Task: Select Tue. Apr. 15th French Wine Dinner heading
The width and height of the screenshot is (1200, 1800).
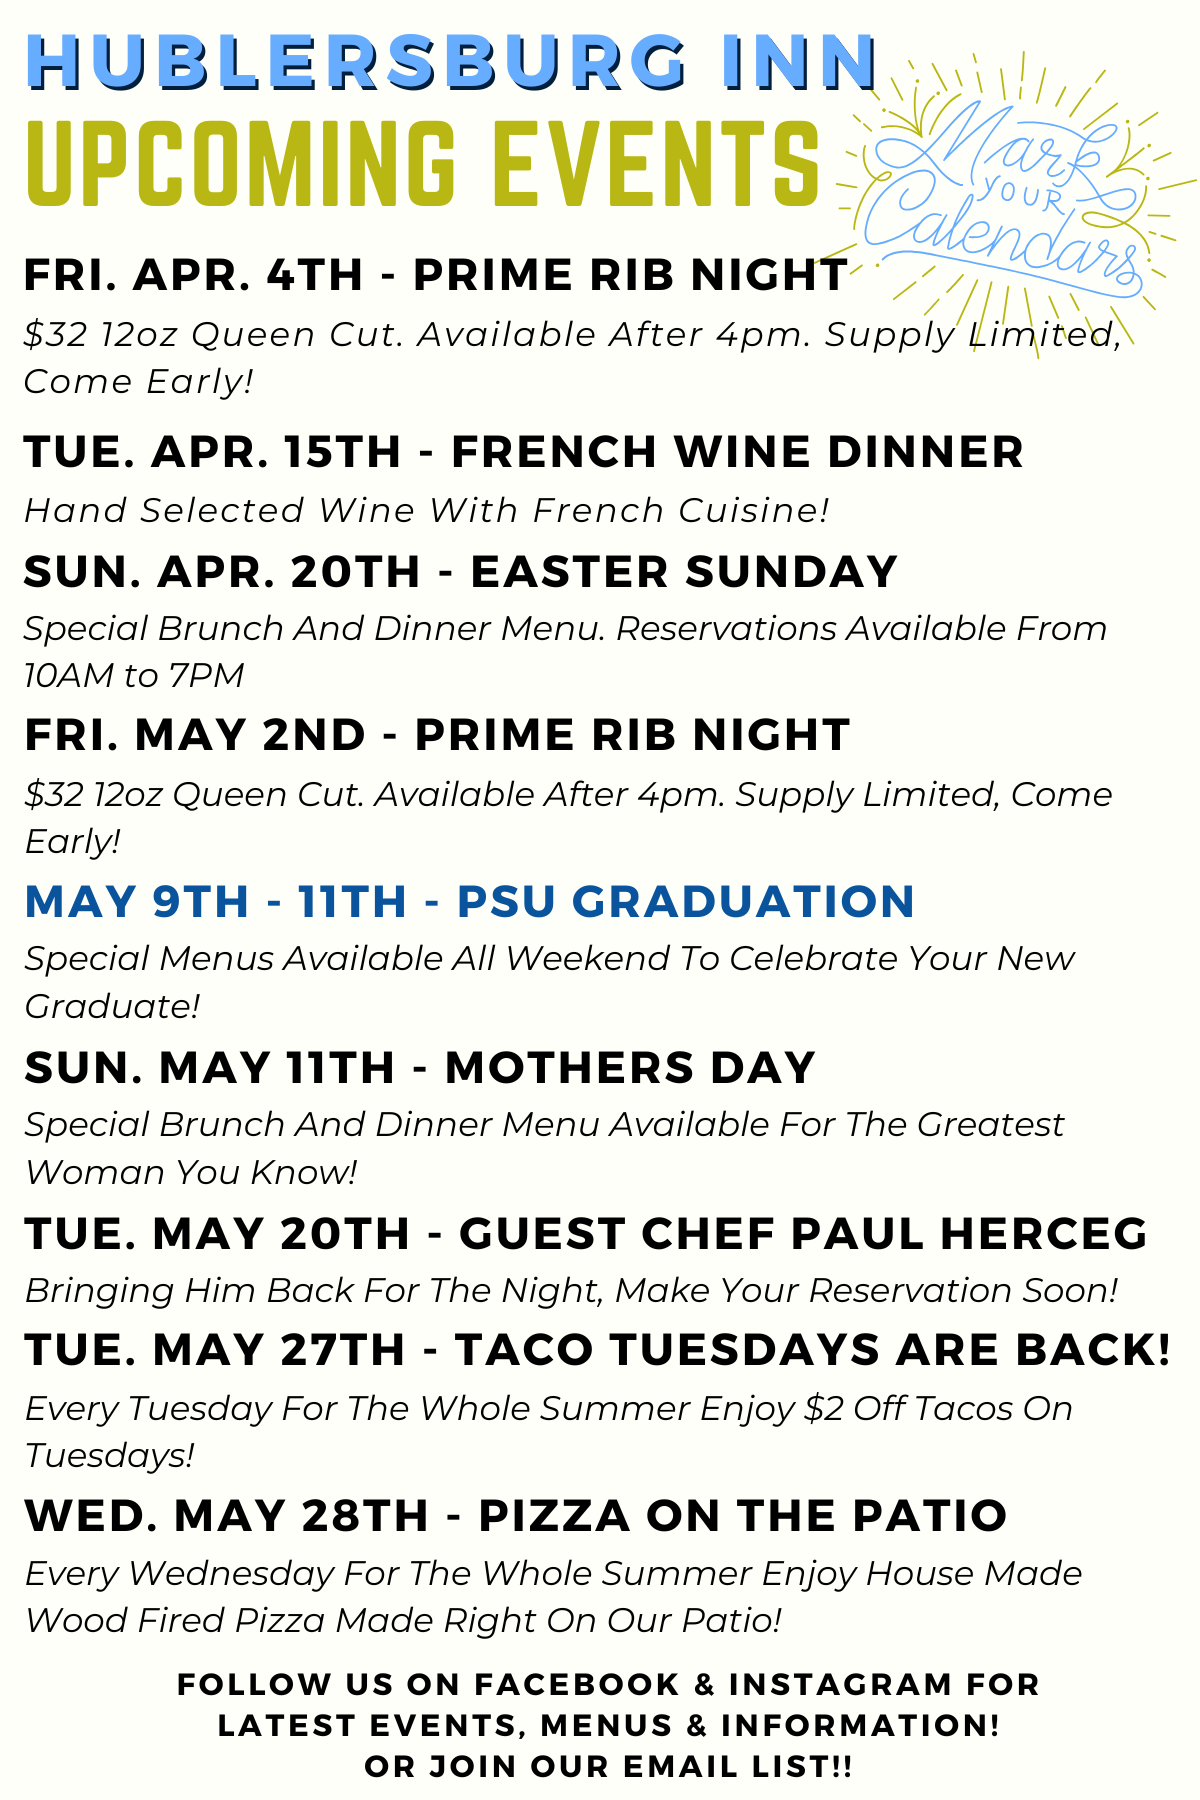Action: [523, 451]
